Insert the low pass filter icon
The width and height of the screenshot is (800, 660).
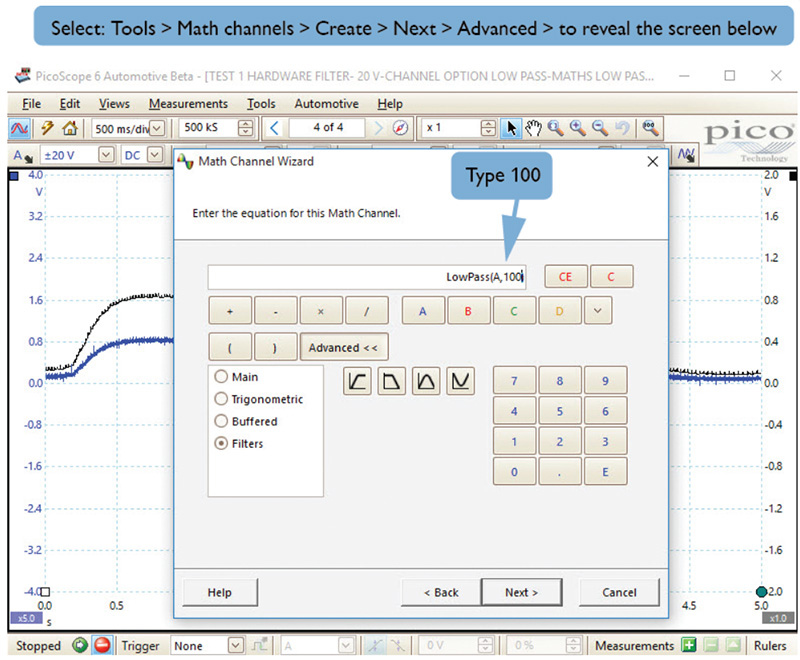(x=391, y=381)
